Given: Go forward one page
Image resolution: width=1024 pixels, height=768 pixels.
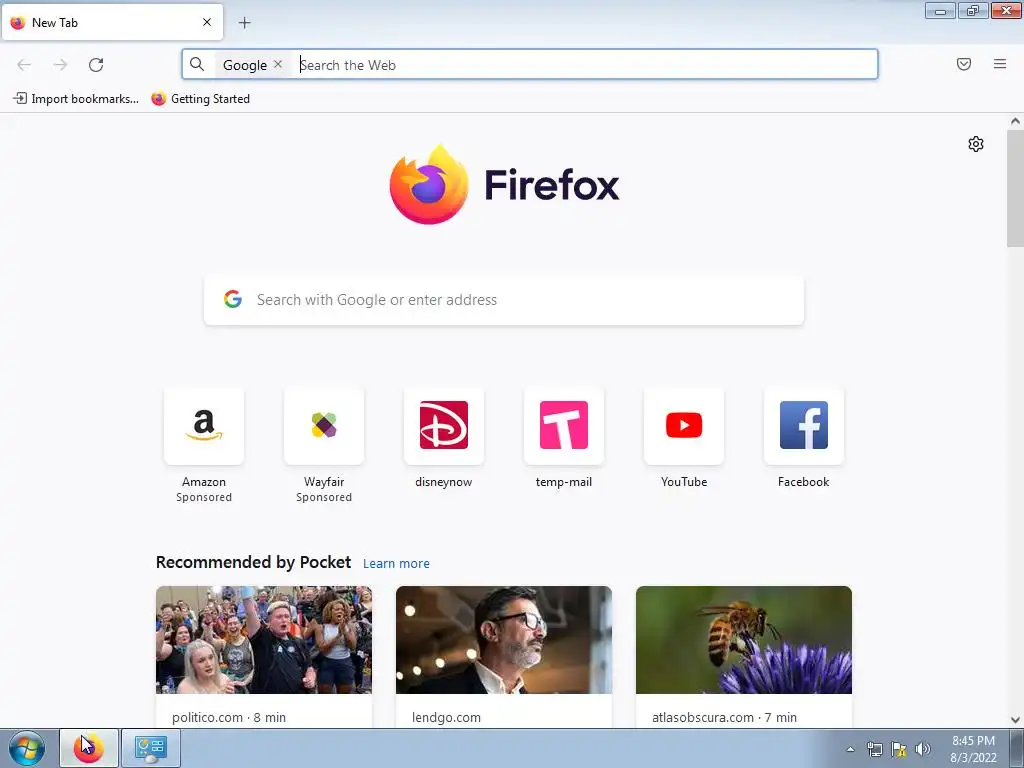Looking at the screenshot, I should click(x=60, y=65).
